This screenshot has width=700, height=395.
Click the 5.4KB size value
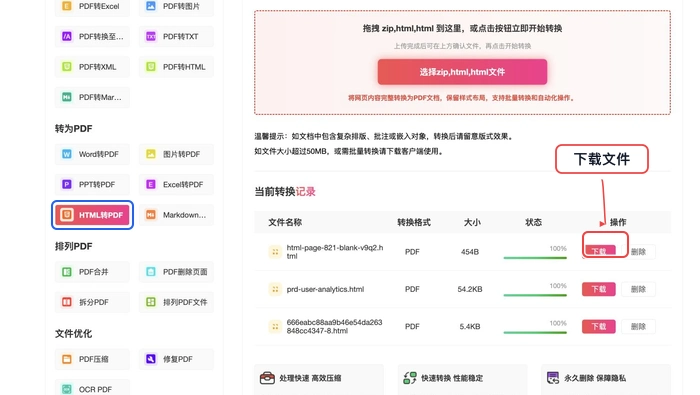(470, 327)
